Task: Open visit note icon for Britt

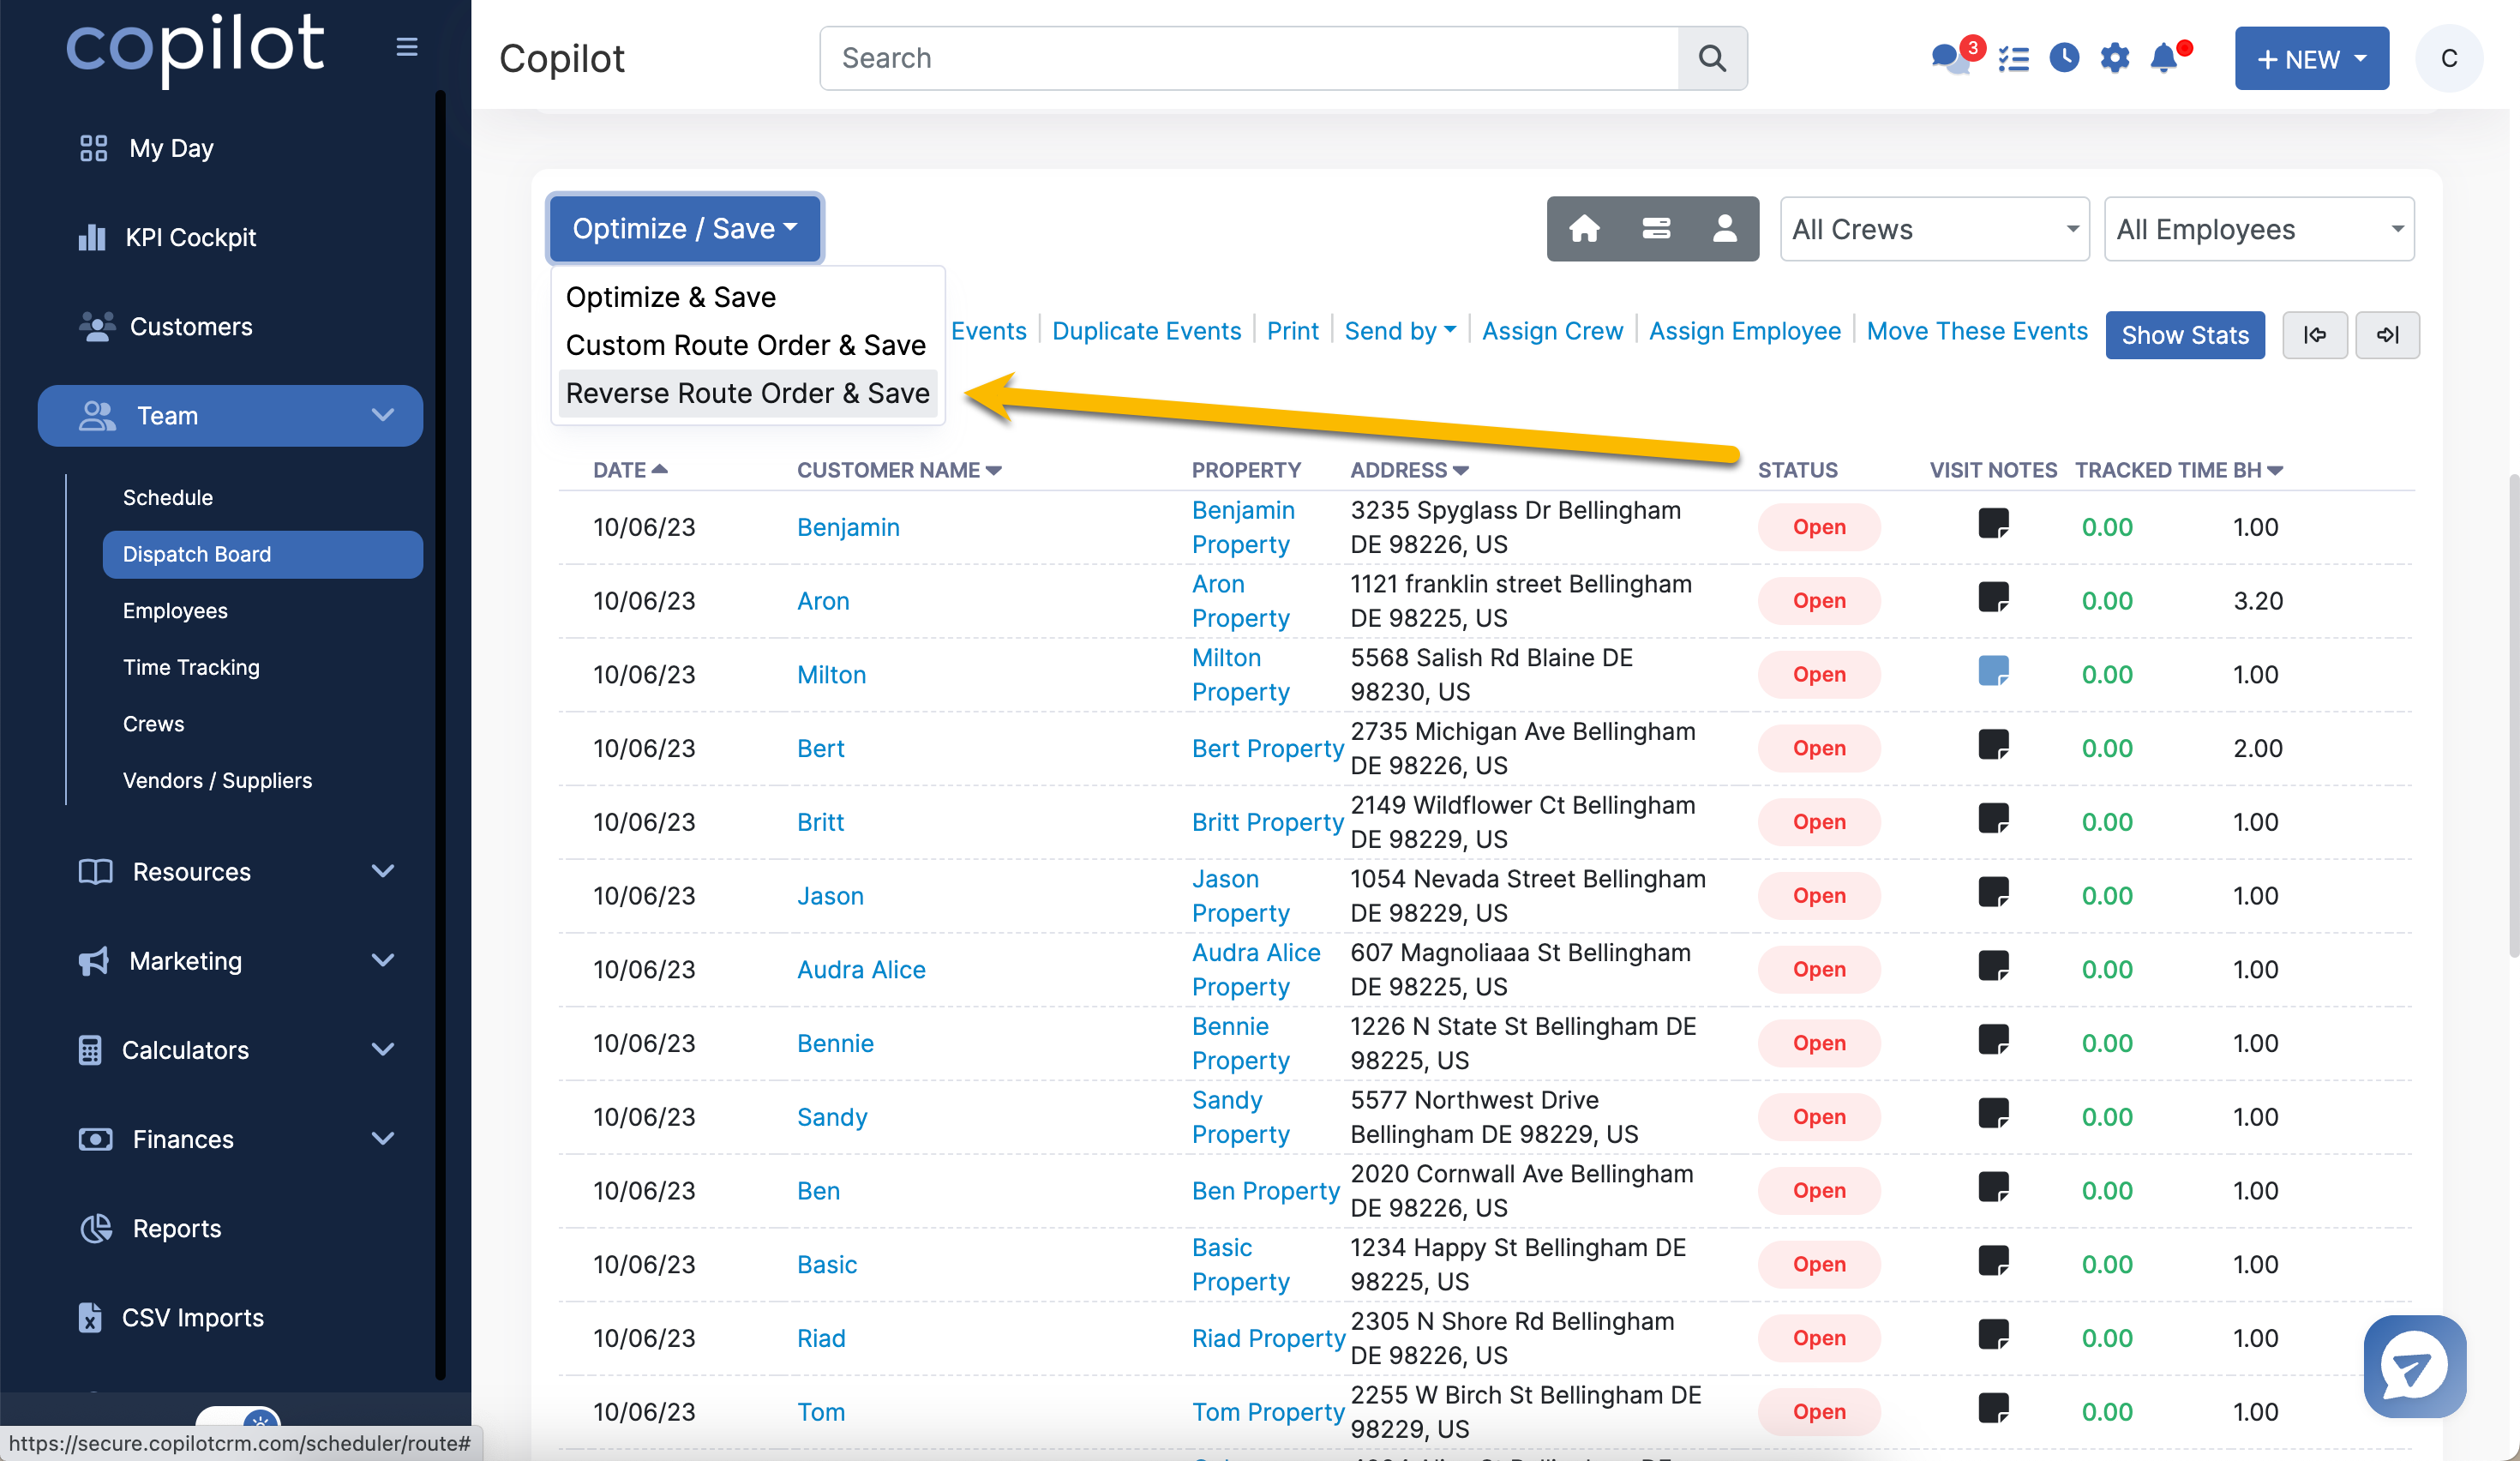Action: point(1993,819)
